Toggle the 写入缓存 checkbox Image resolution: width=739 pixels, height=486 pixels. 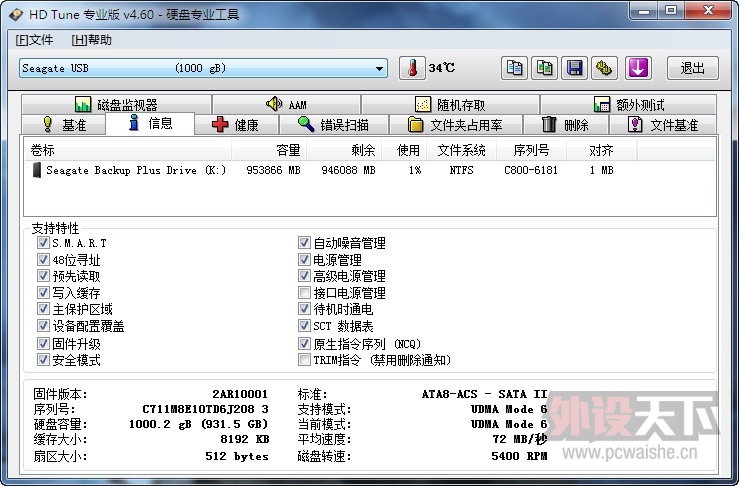click(x=43, y=292)
